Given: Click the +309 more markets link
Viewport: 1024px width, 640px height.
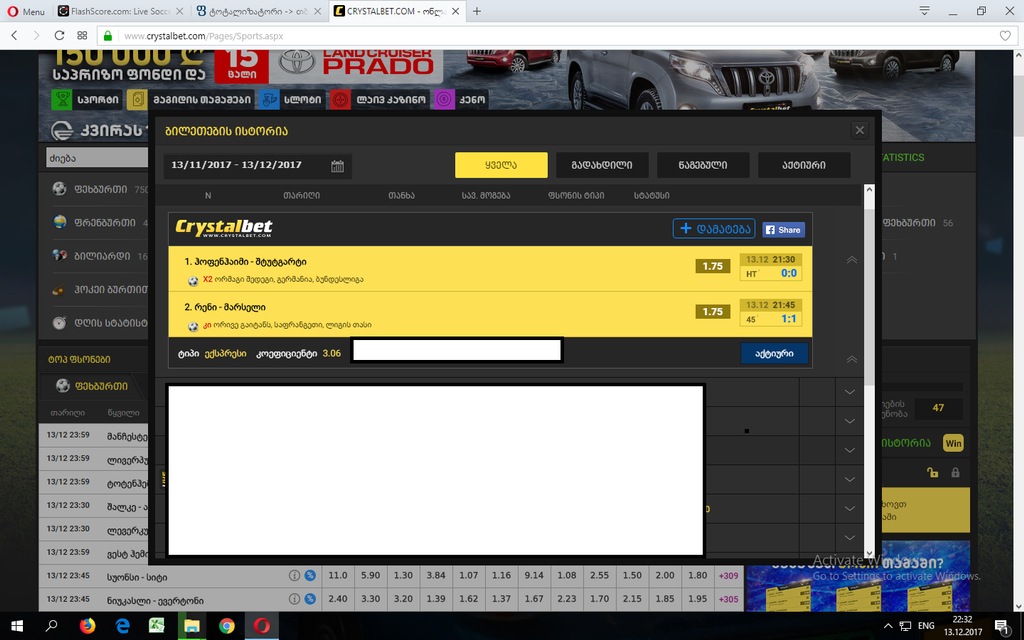Looking at the screenshot, I should pyautogui.click(x=728, y=575).
